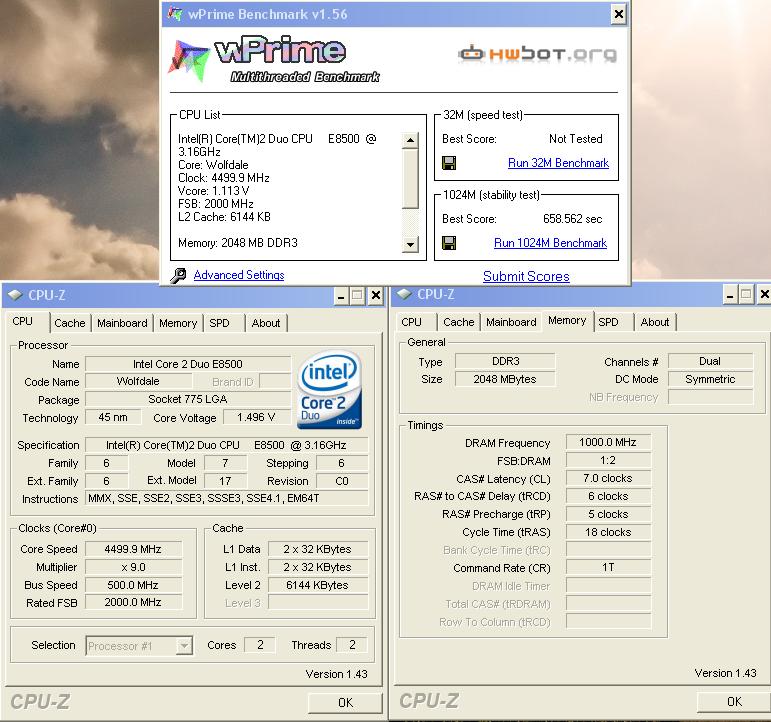This screenshot has height=722, width=771.
Task: Open the Memory tab in left CPU-Z
Action: pyautogui.click(x=178, y=323)
